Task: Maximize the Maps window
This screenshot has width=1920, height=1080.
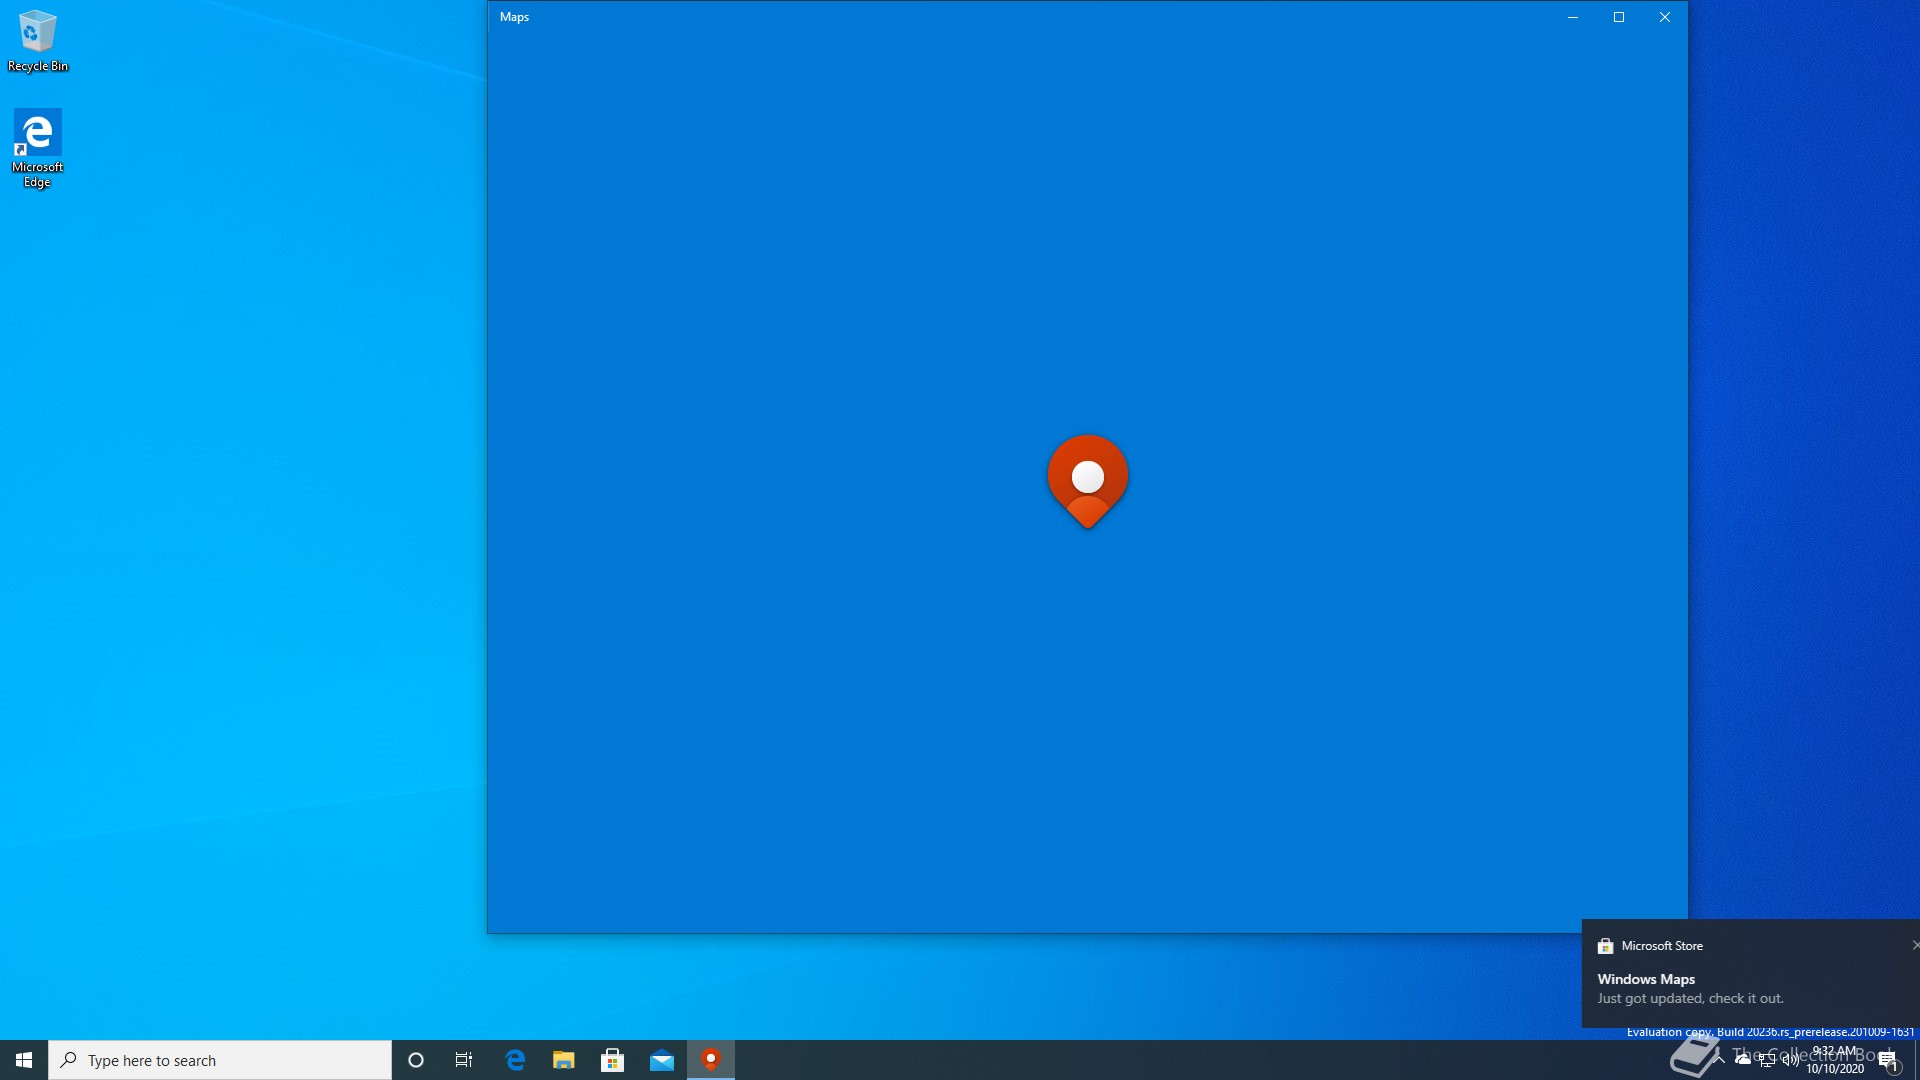Action: (x=1619, y=17)
